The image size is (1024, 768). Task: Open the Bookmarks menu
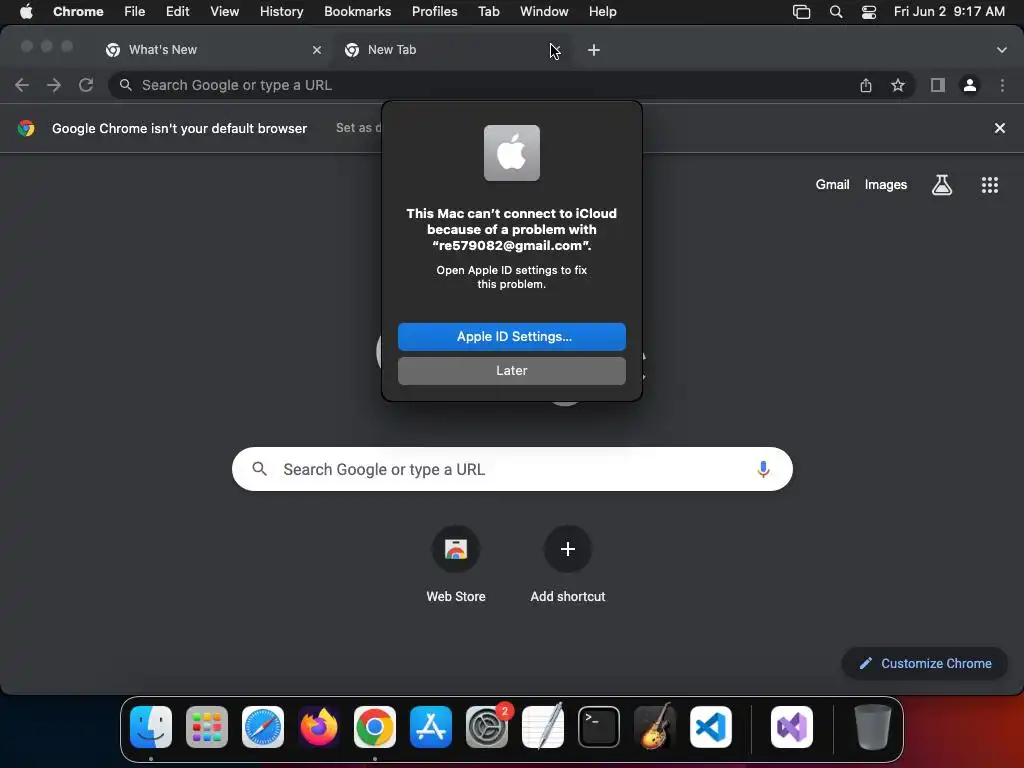(357, 11)
